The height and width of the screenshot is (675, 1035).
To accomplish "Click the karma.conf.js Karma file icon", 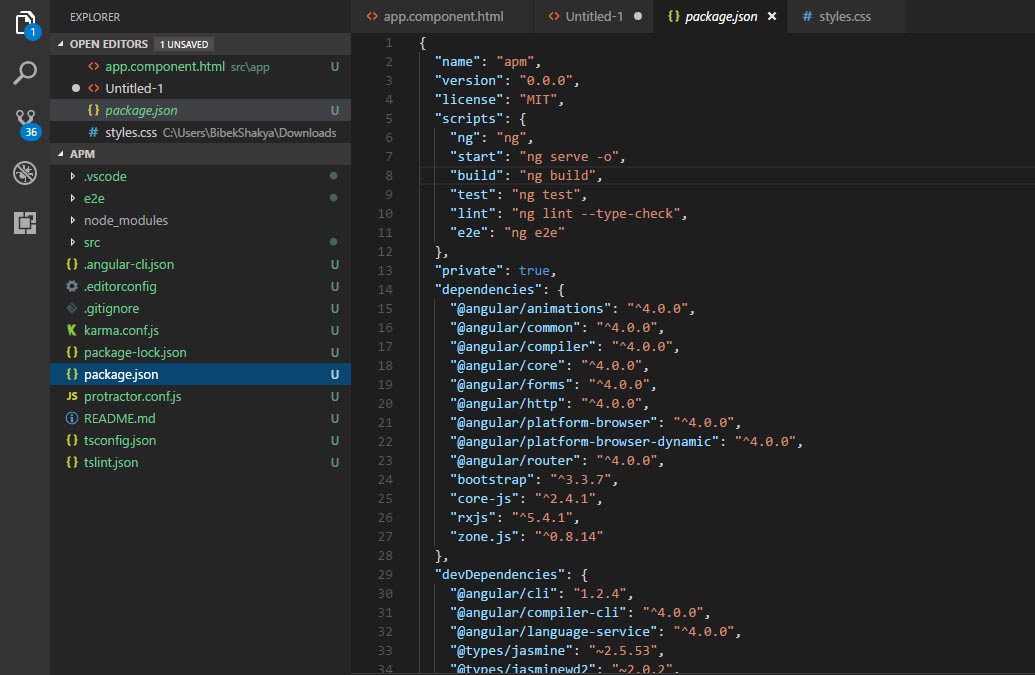I will pos(72,330).
